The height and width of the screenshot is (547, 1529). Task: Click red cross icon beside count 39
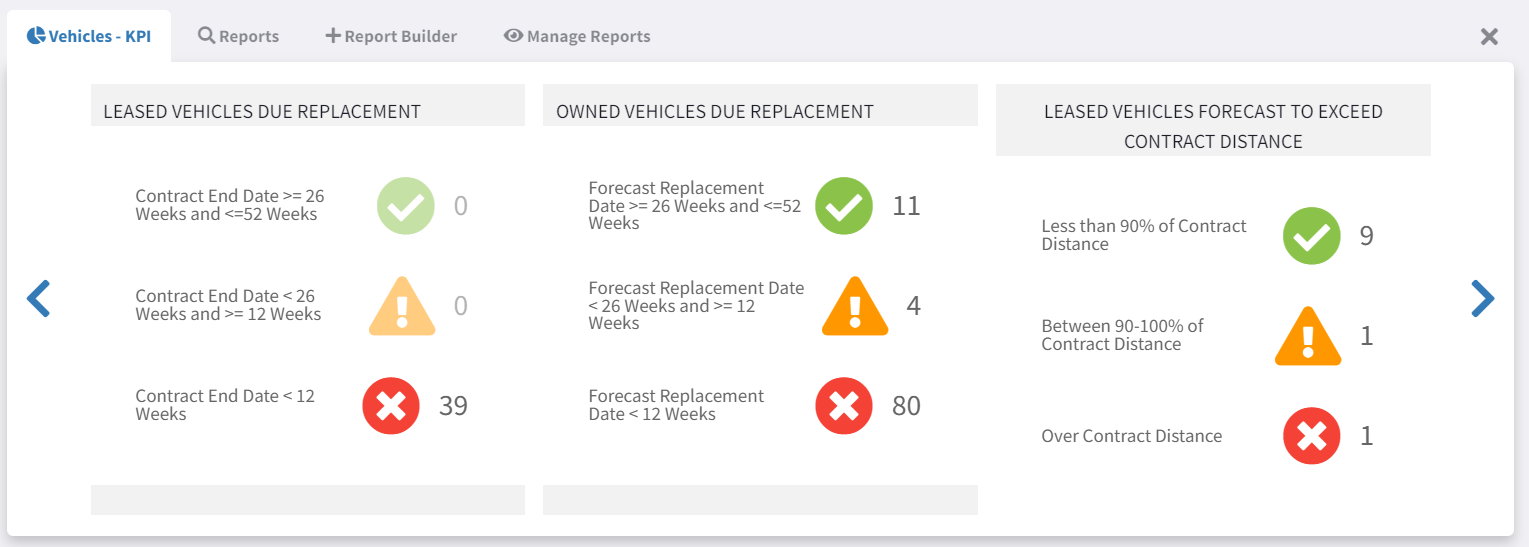(391, 406)
